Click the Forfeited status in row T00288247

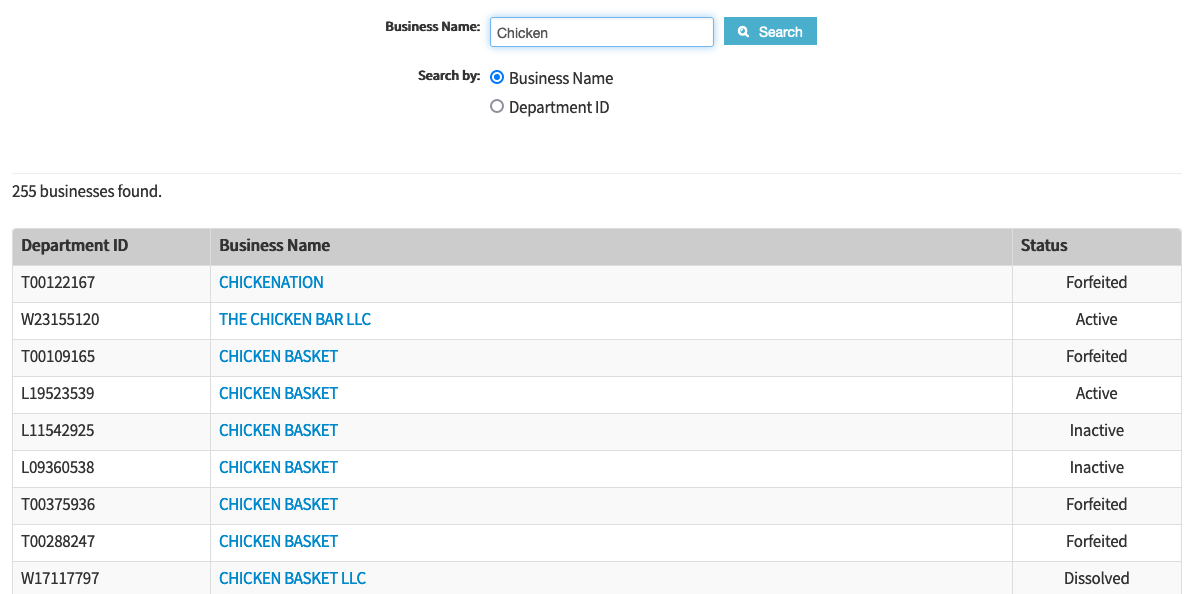1096,542
